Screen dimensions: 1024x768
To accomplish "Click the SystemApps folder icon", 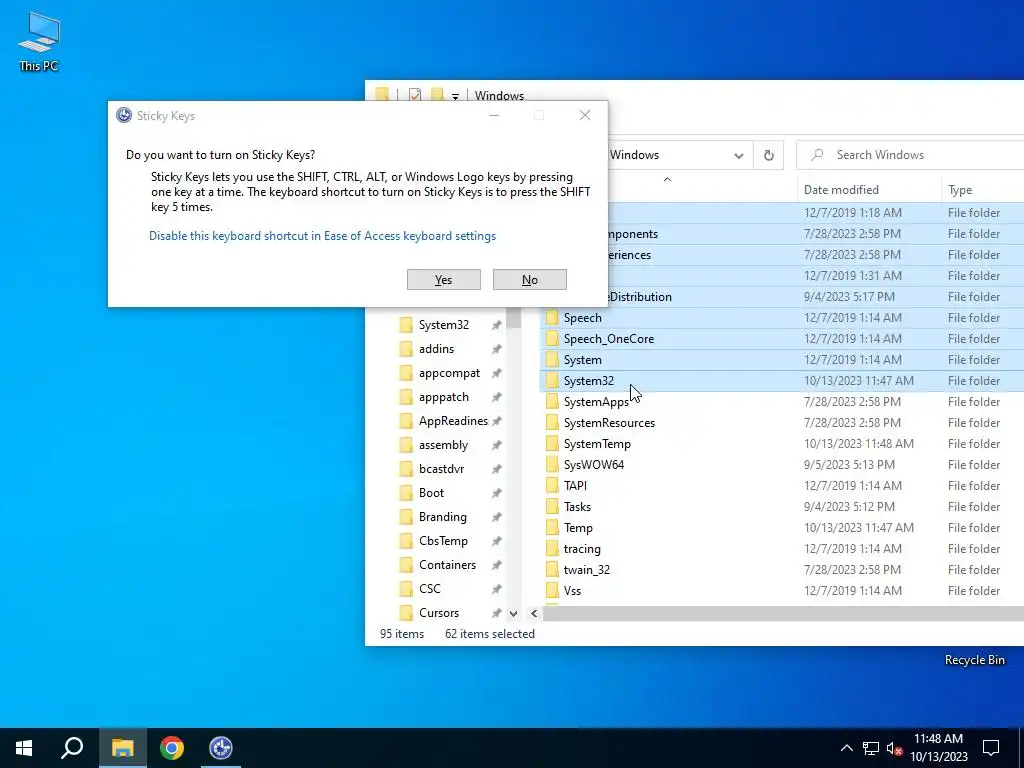I will (552, 402).
